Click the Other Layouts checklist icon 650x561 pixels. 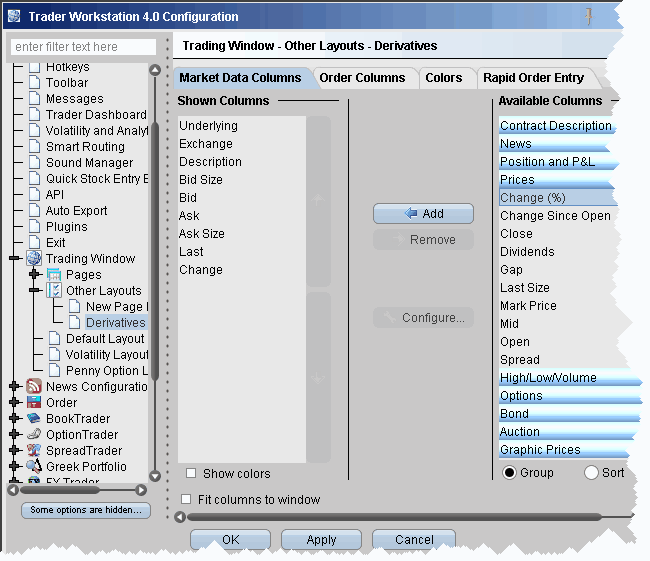pyautogui.click(x=54, y=290)
